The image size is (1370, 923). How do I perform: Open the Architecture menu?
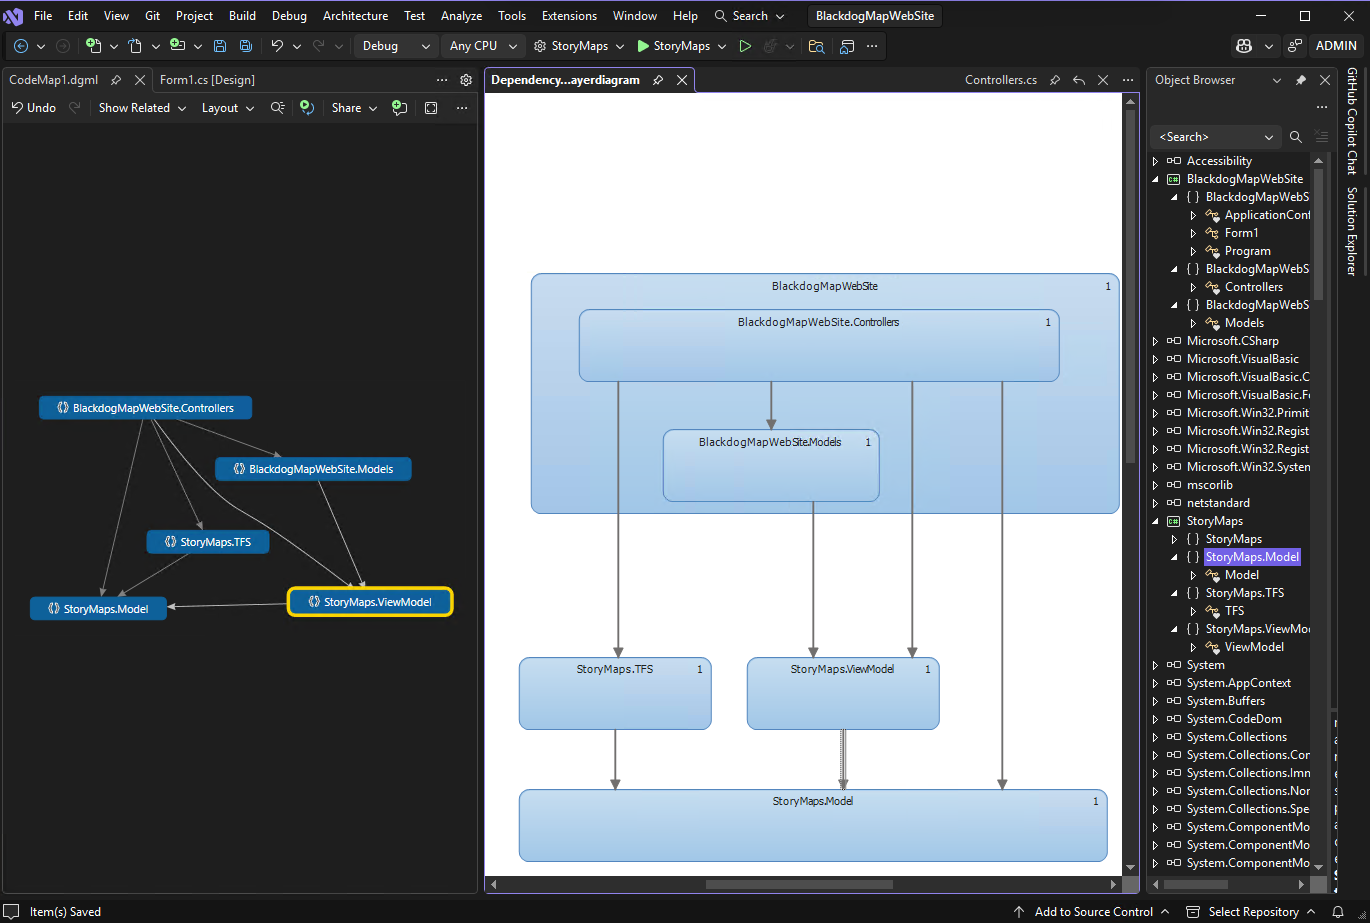pyautogui.click(x=355, y=16)
